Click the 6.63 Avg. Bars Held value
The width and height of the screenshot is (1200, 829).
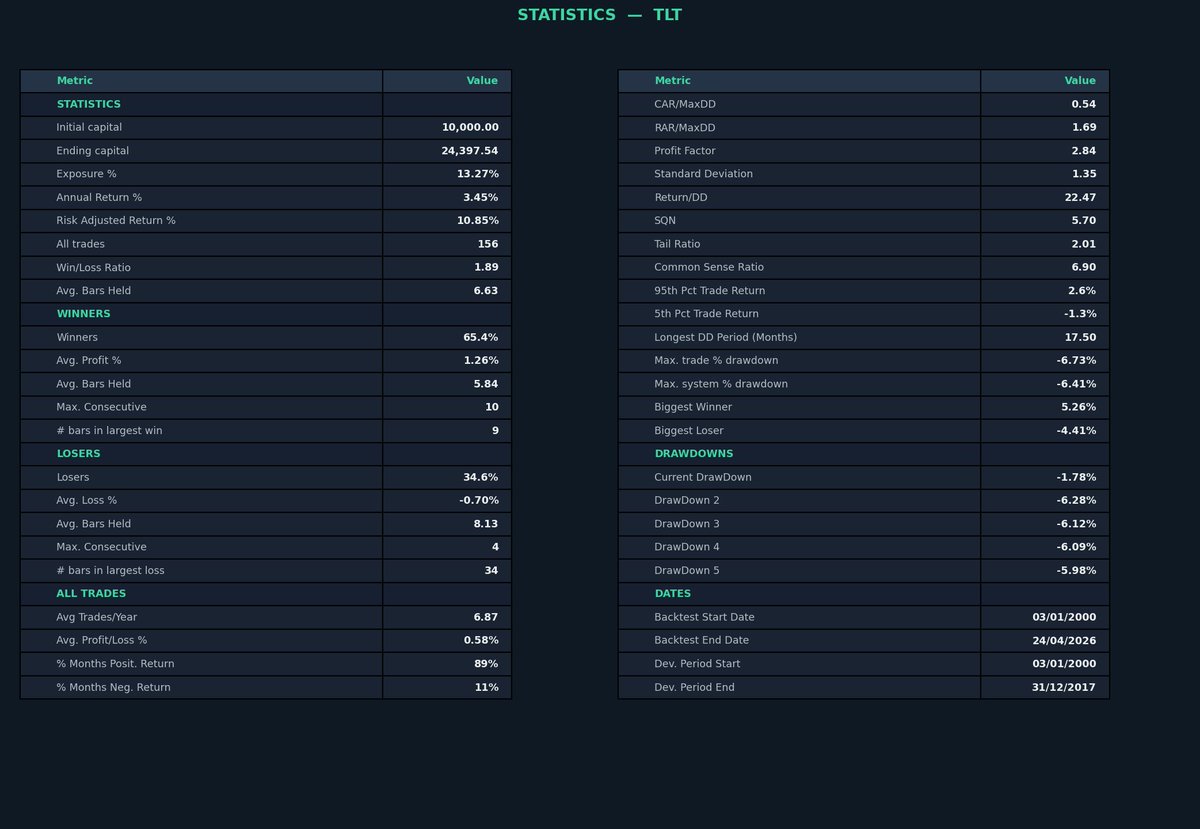(x=486, y=291)
